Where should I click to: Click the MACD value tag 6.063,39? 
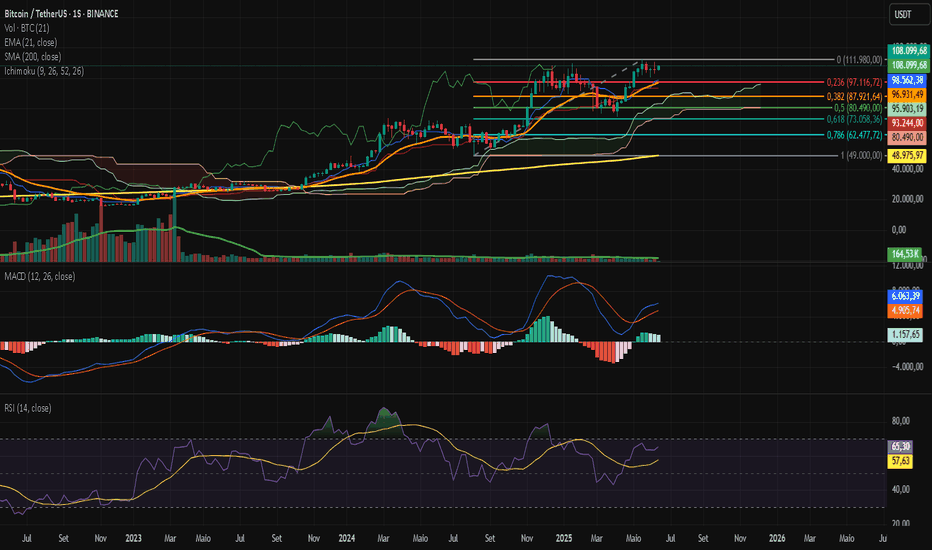point(905,296)
